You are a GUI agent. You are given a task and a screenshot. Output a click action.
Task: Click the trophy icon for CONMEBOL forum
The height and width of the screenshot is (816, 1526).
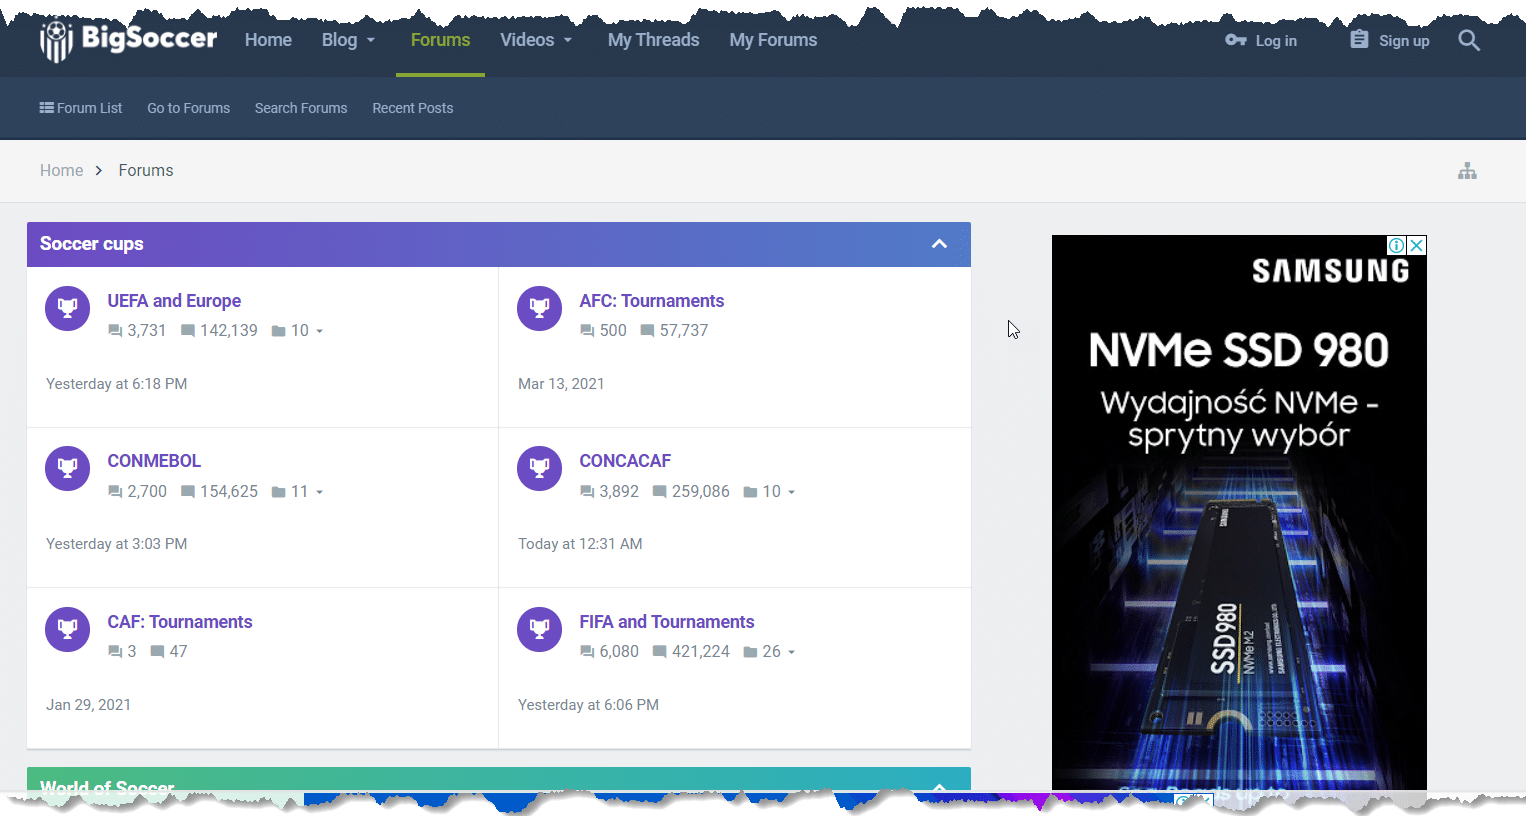tap(67, 468)
